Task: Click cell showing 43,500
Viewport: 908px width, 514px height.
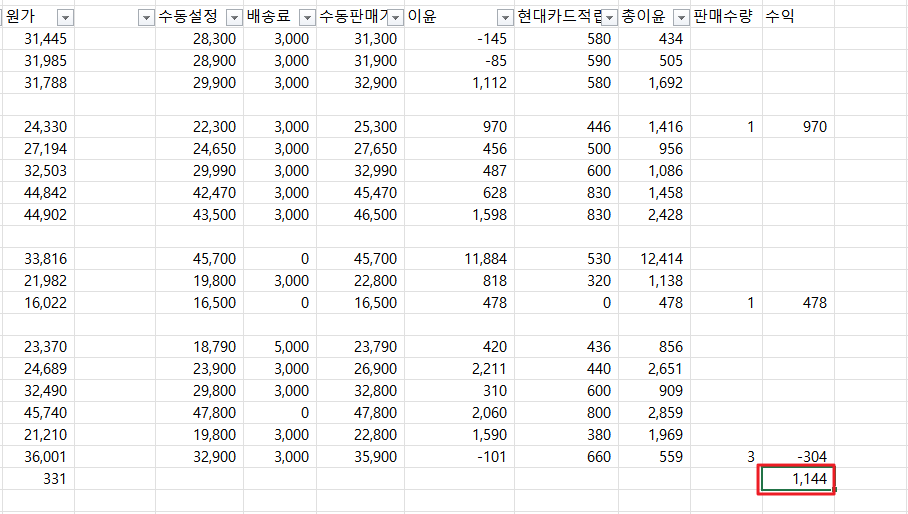Action: [199, 215]
